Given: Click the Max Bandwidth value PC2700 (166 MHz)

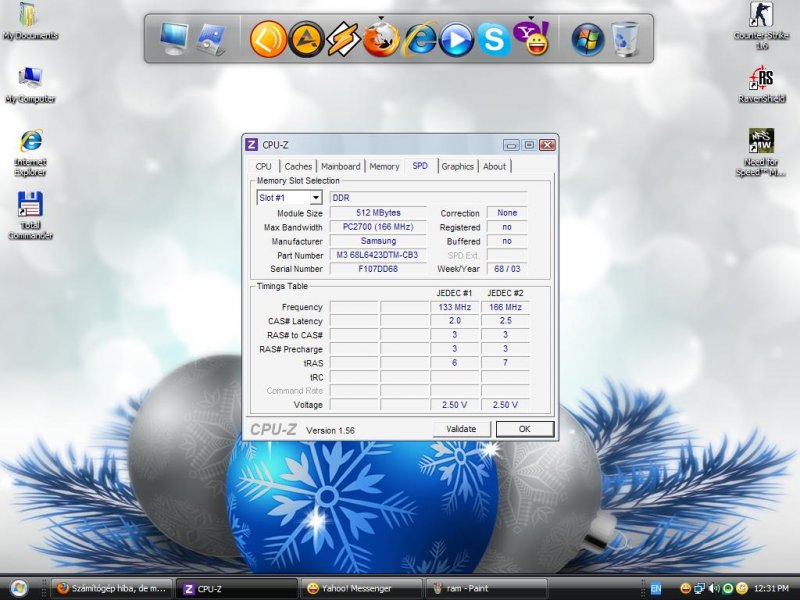Looking at the screenshot, I should [x=378, y=227].
